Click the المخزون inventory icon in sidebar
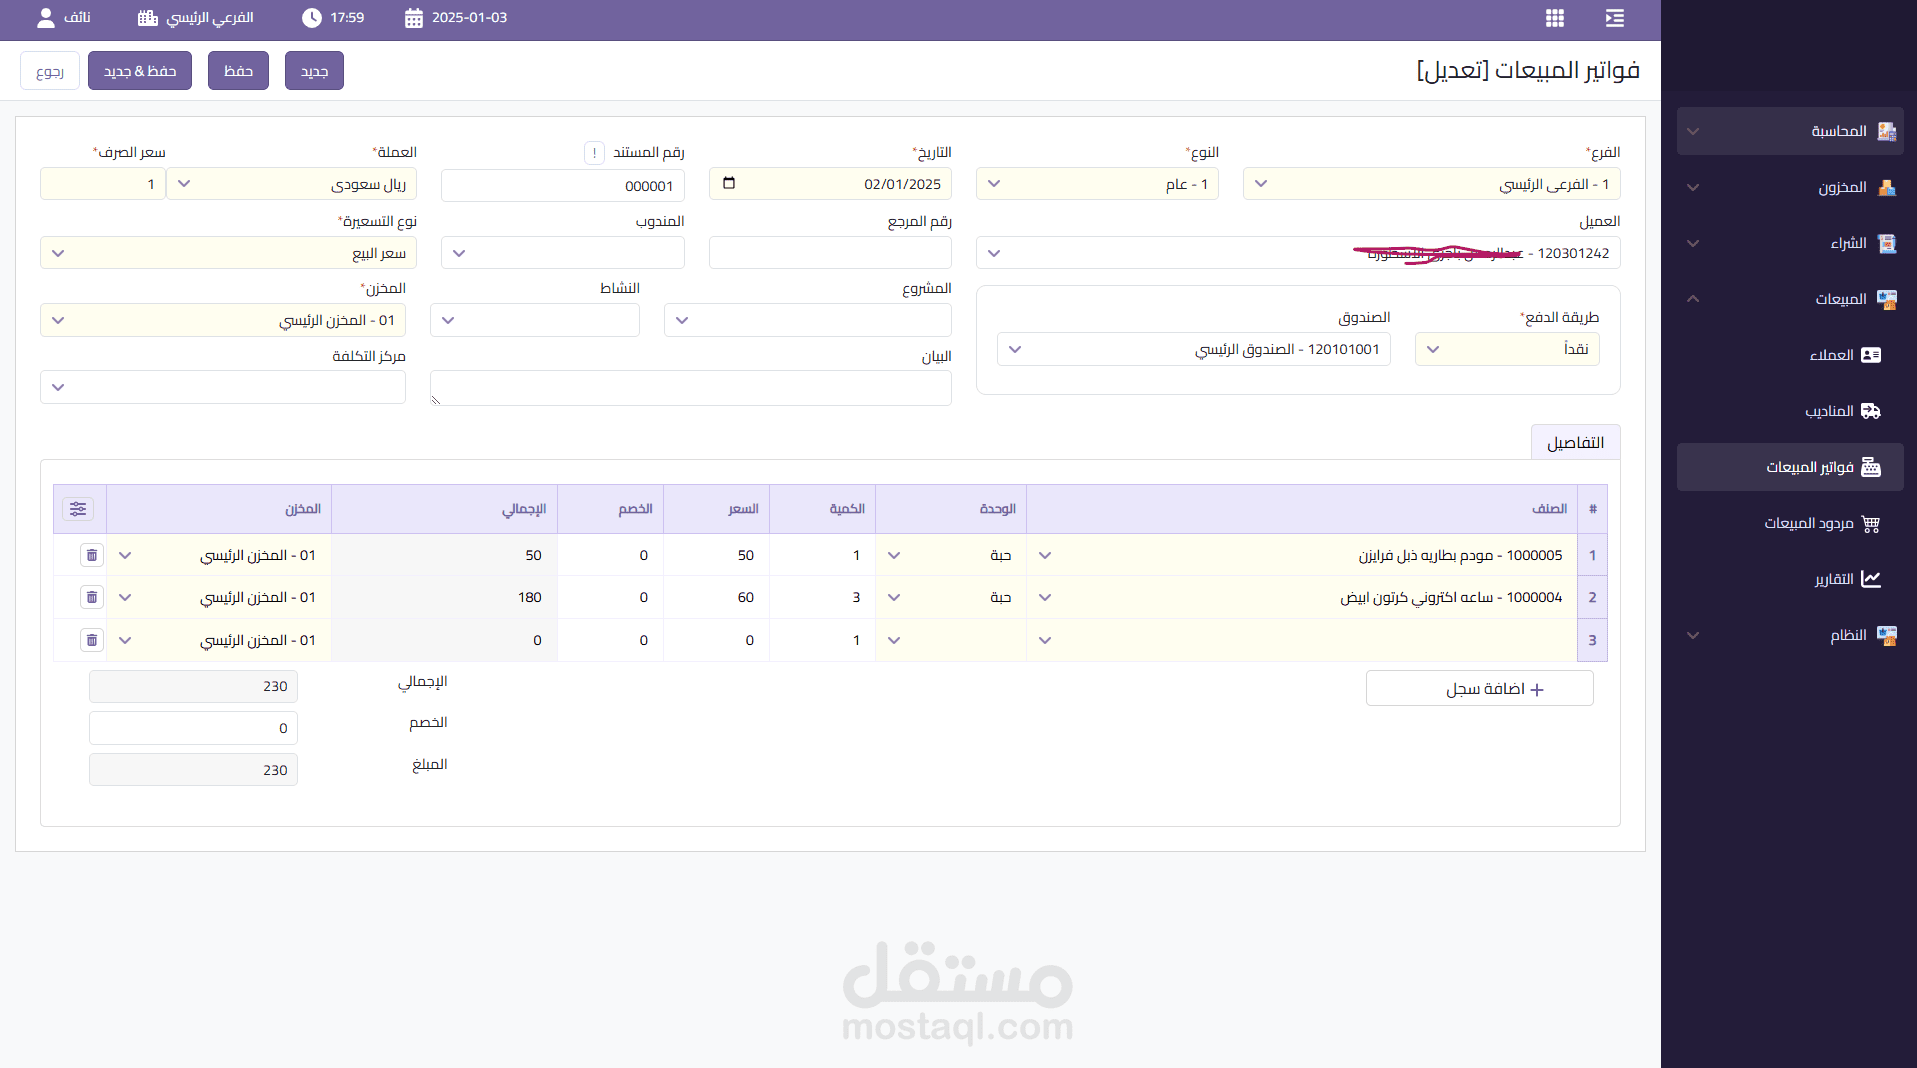 pyautogui.click(x=1886, y=187)
